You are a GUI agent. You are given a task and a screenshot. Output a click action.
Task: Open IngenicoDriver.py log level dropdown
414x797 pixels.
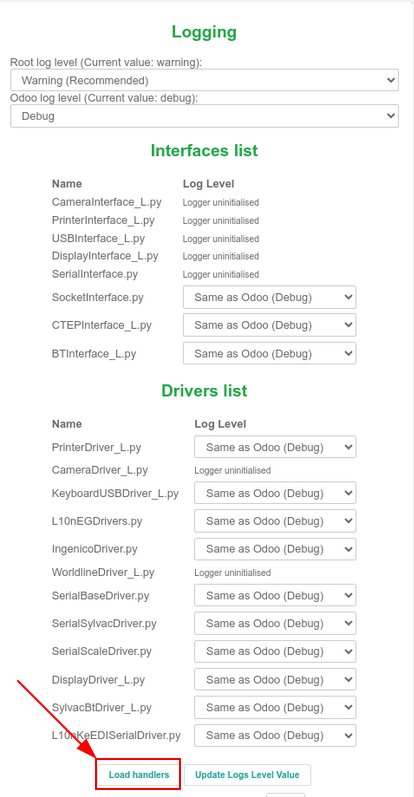tap(275, 549)
